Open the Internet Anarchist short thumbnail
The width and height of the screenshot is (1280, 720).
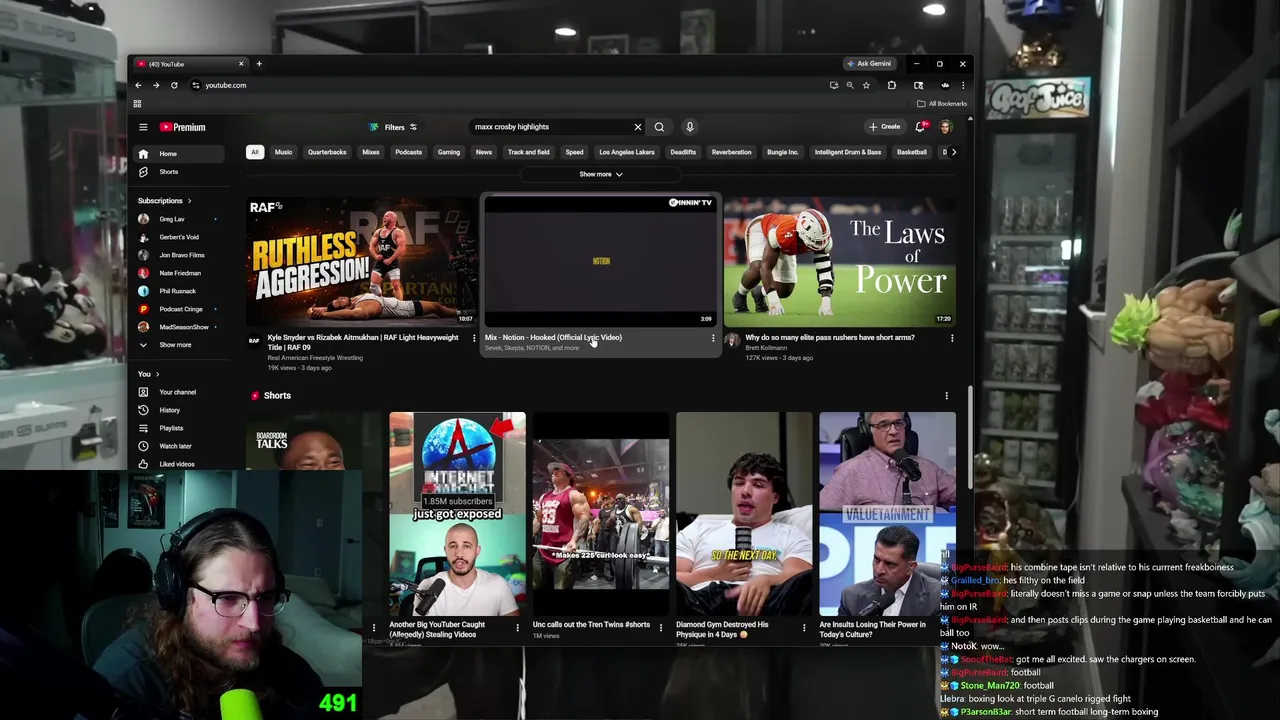point(457,514)
